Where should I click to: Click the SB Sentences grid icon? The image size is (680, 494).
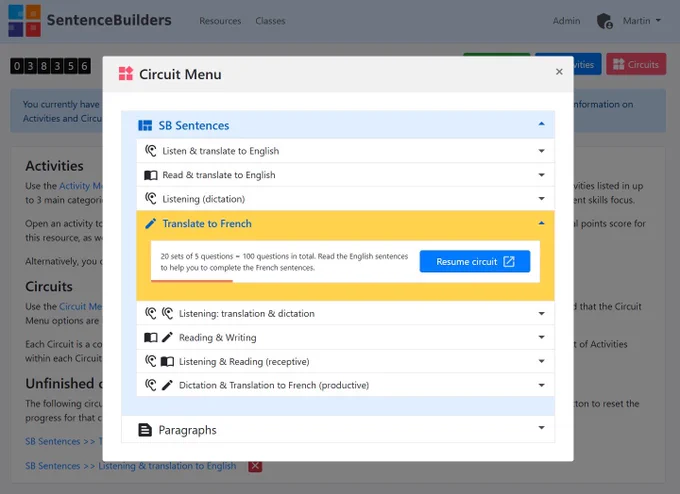pyautogui.click(x=145, y=126)
